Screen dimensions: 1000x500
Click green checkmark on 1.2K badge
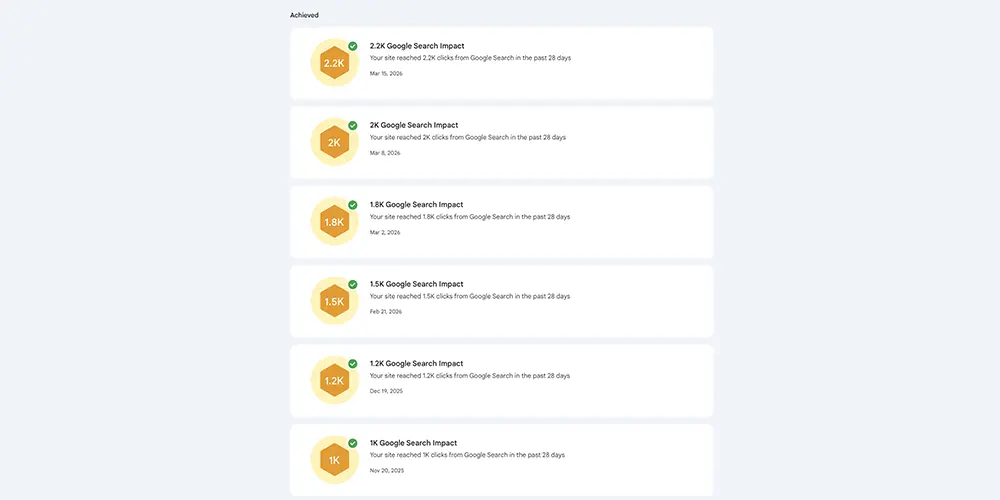click(x=353, y=364)
